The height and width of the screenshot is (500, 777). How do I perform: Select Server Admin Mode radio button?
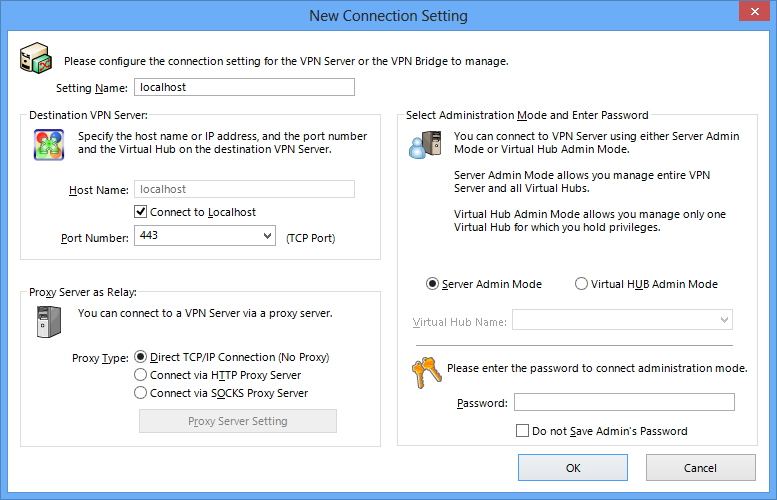point(432,284)
